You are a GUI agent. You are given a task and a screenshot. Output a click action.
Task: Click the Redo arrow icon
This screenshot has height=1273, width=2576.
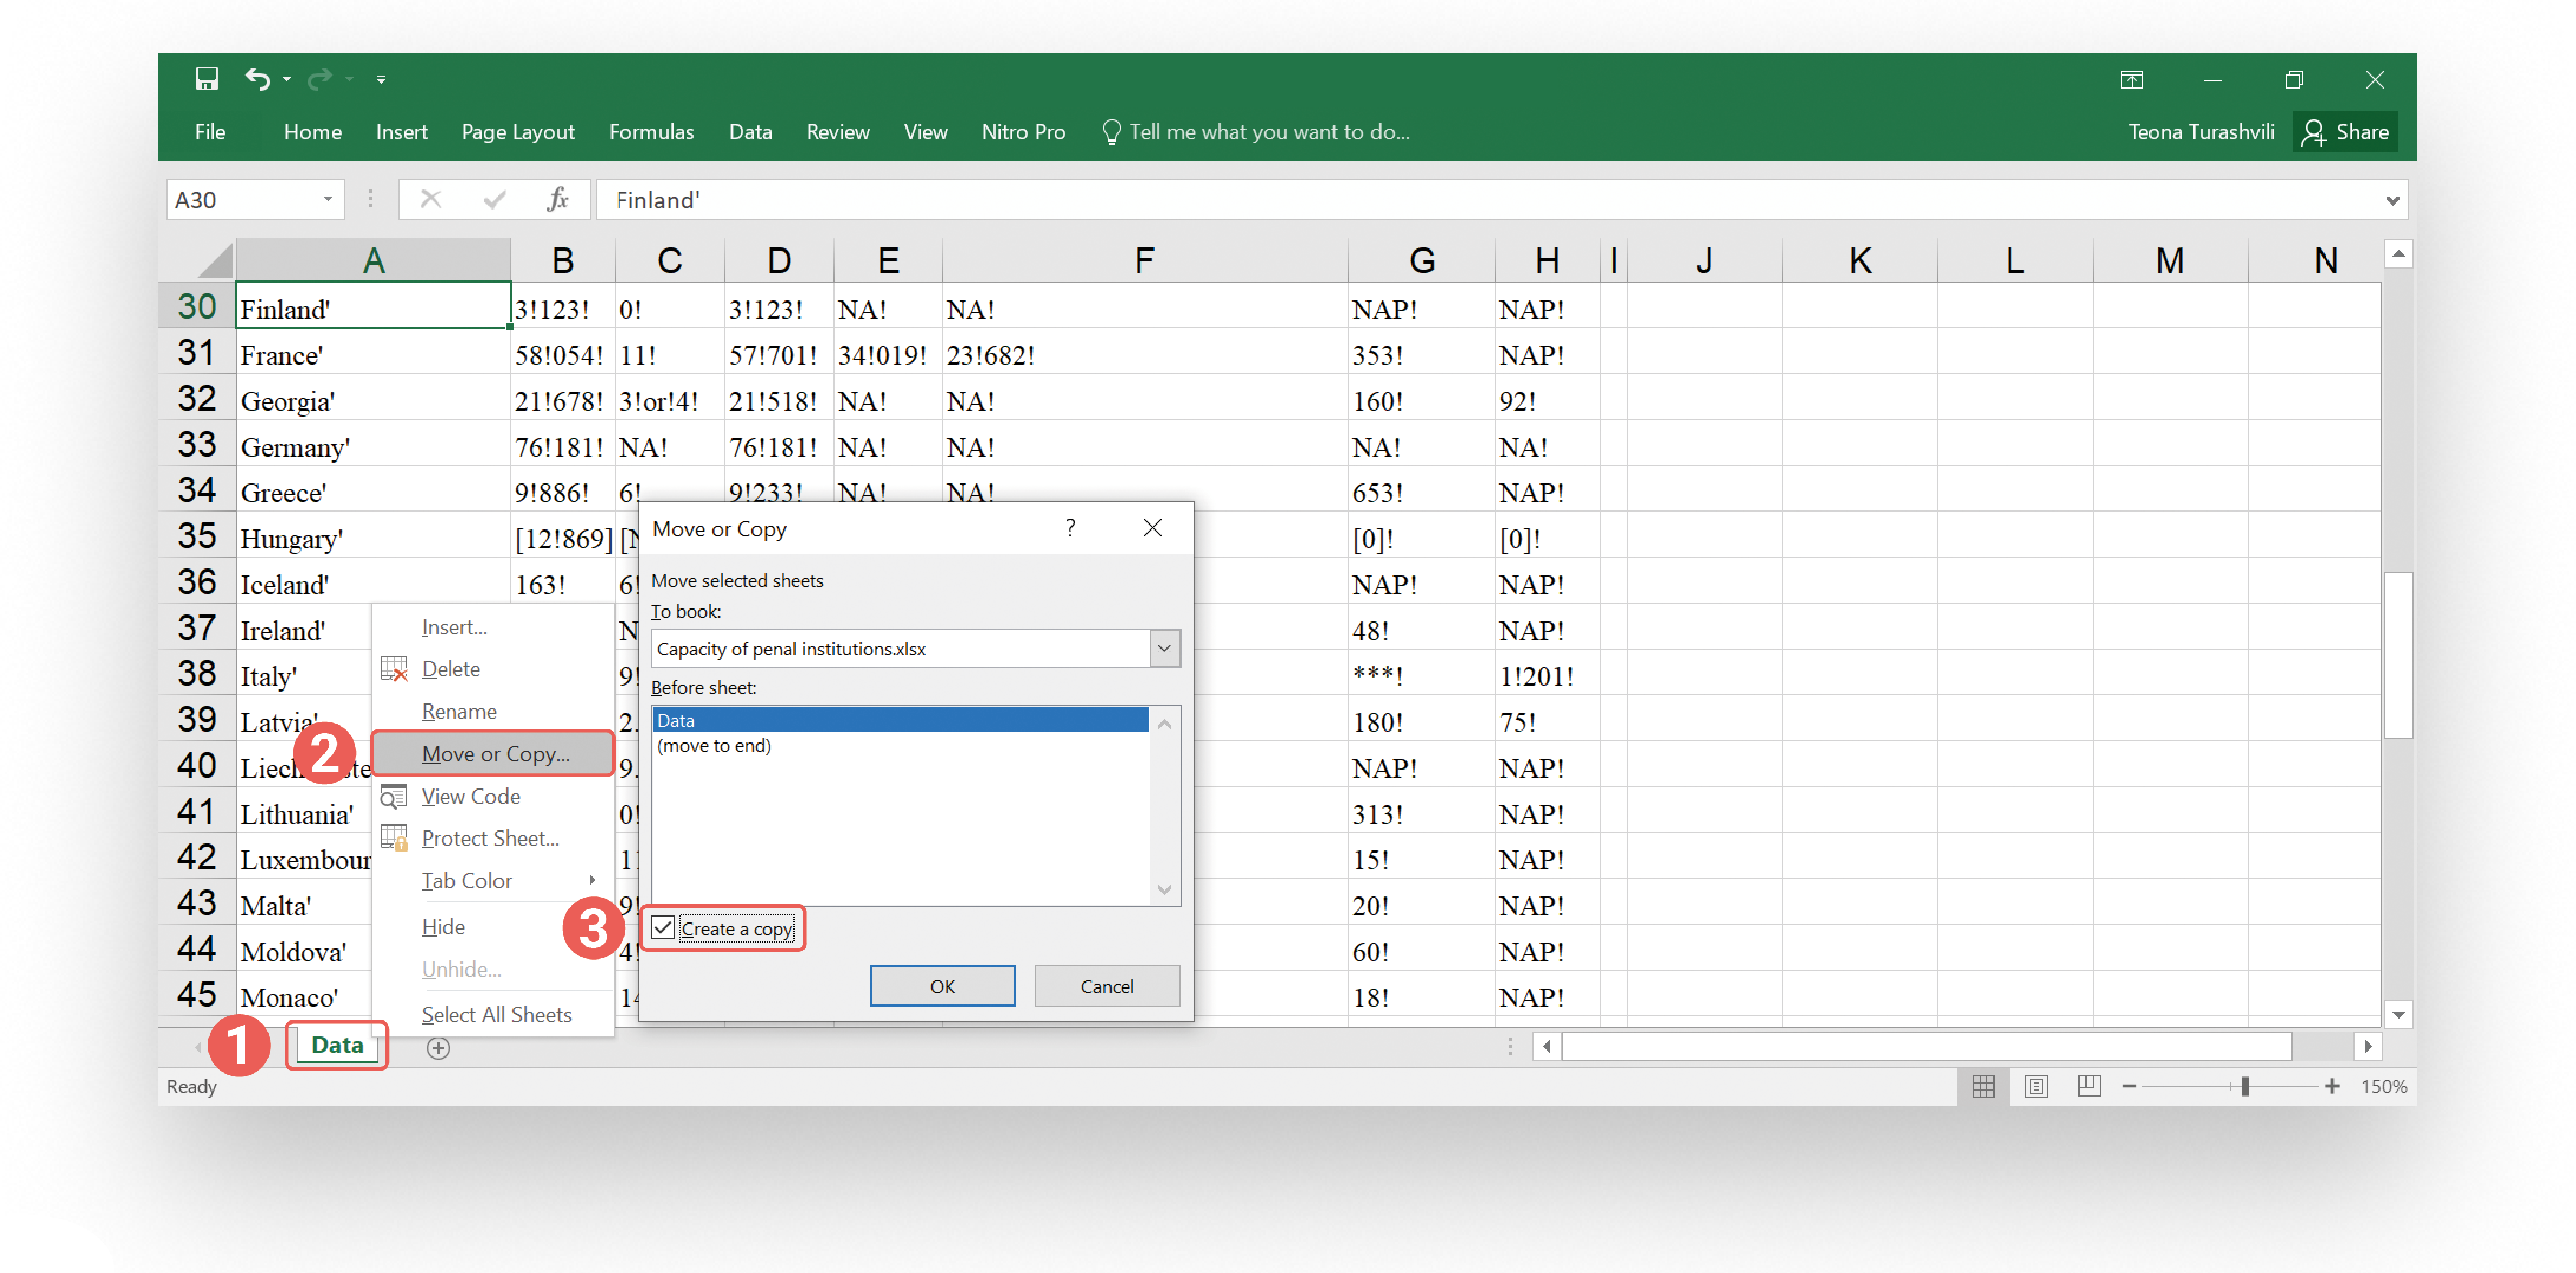[x=319, y=79]
